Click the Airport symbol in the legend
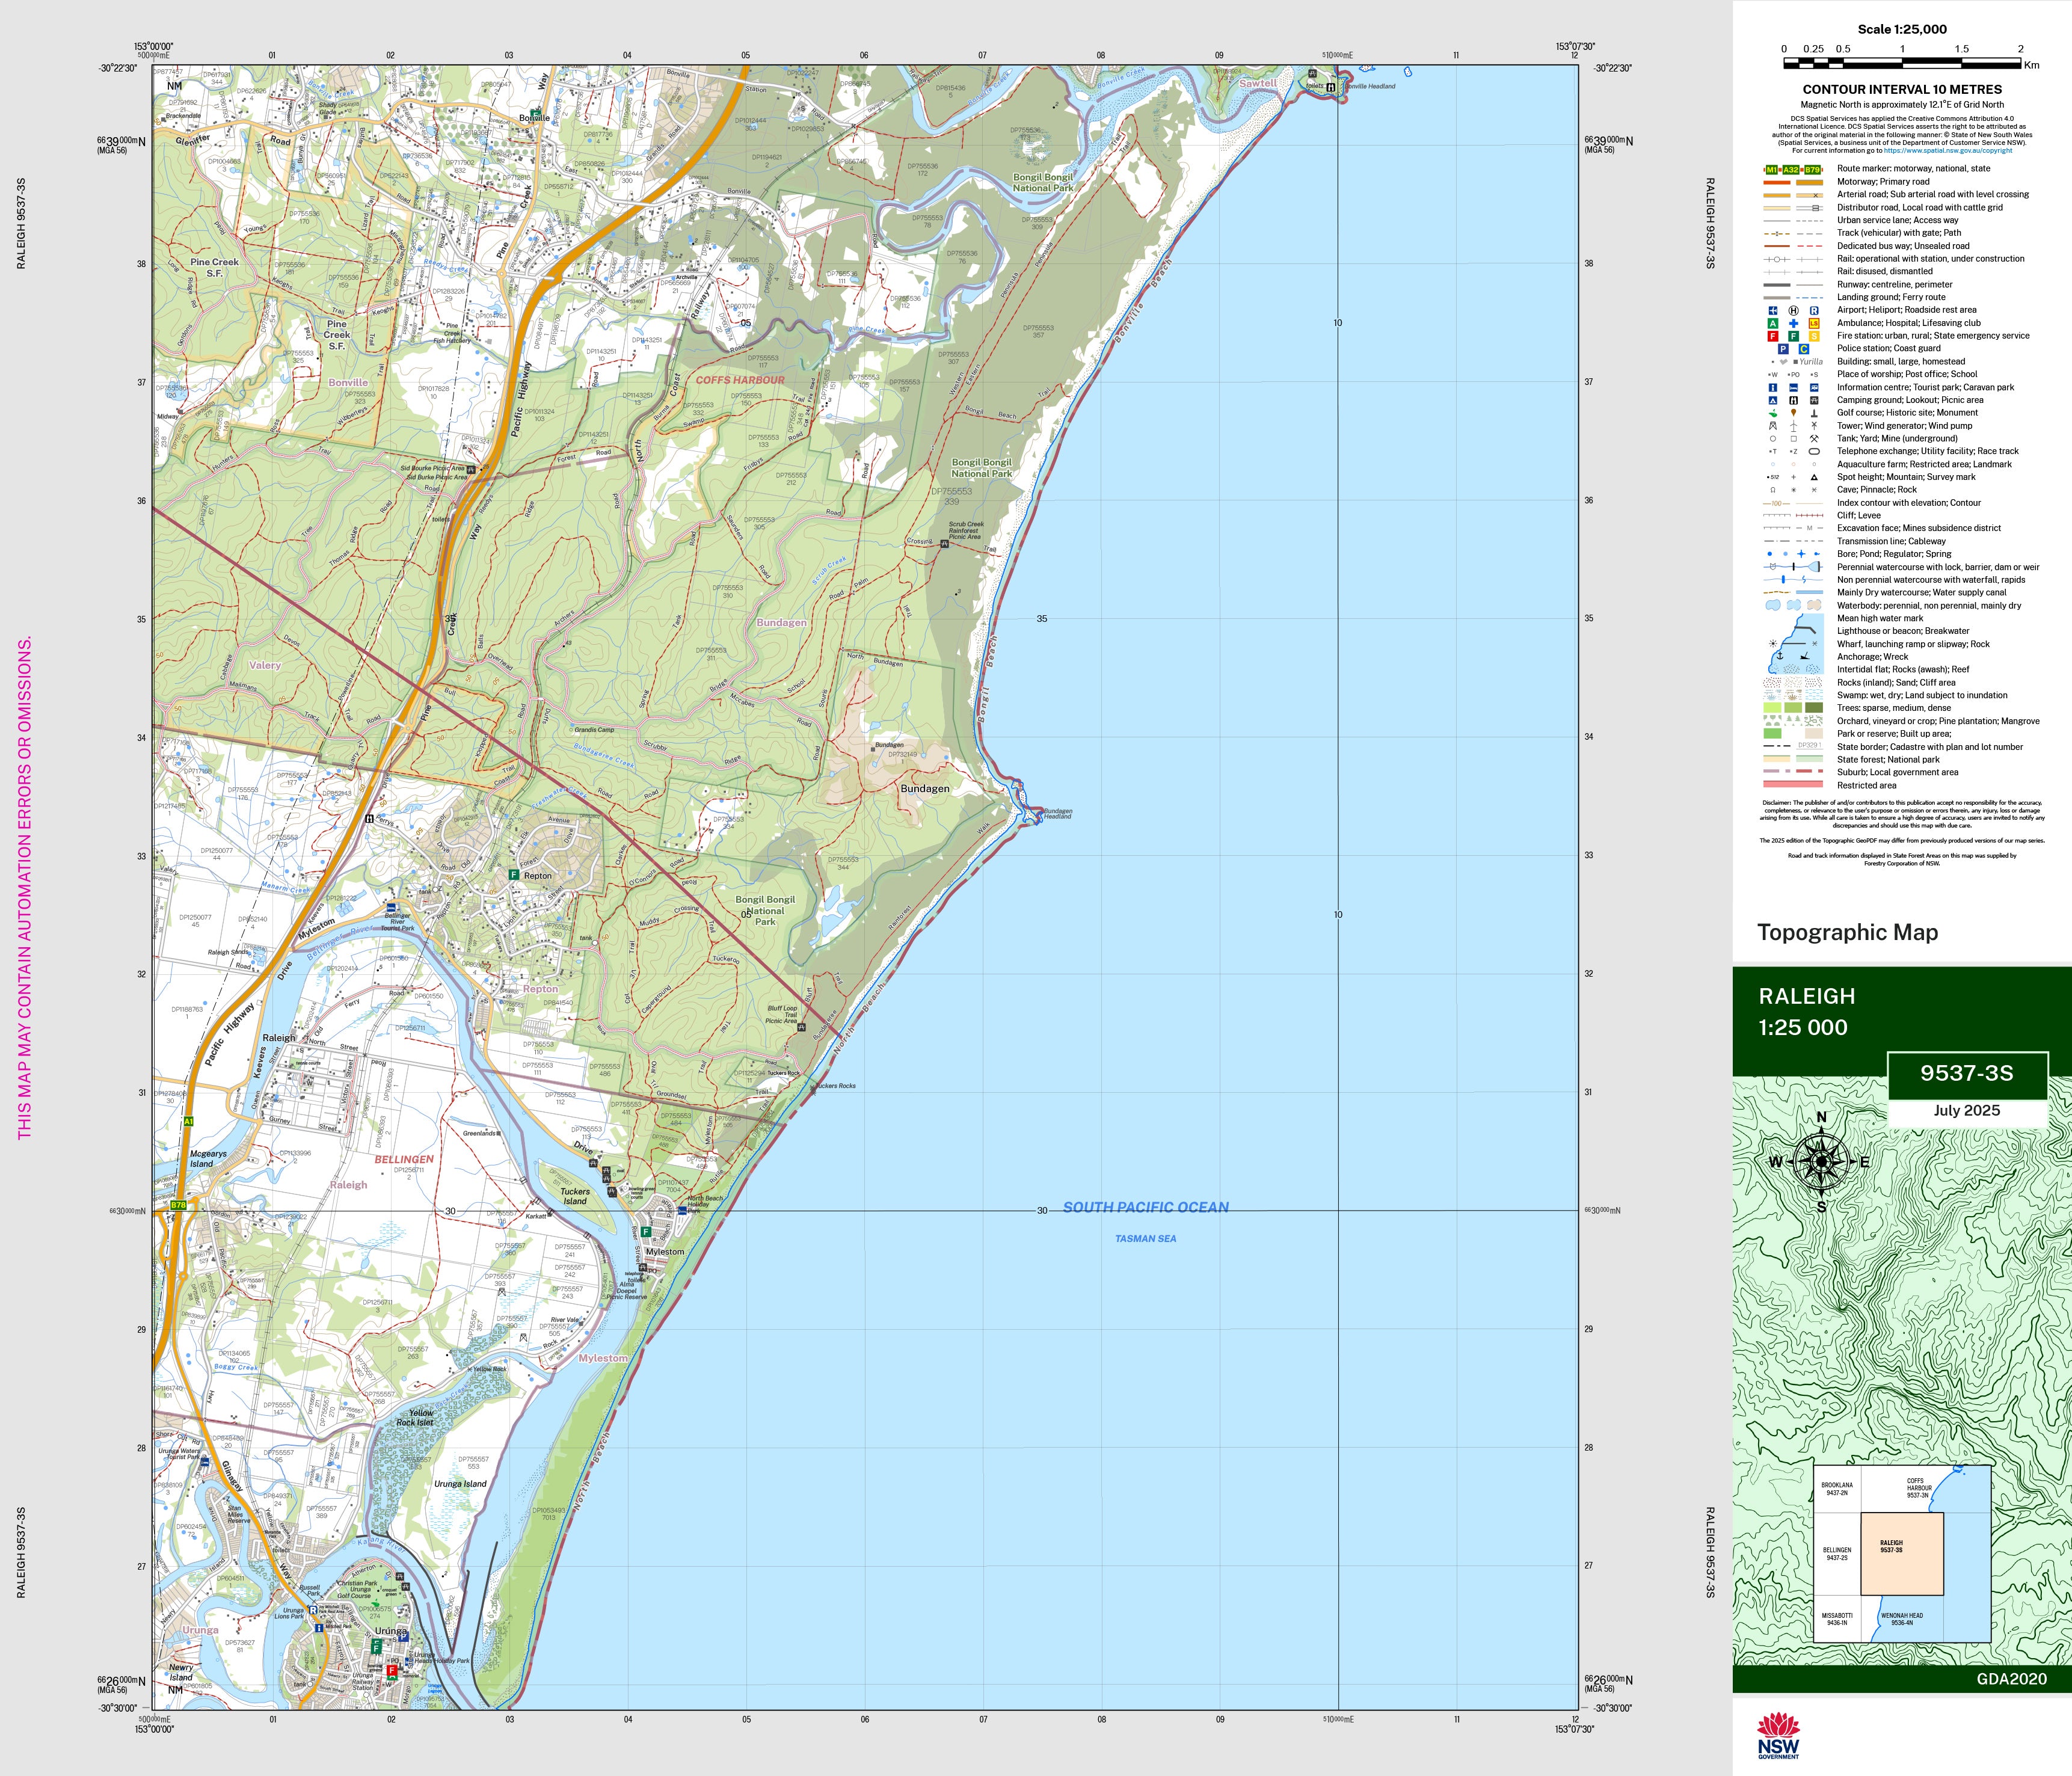Screen dimensions: 2072x1776 [x=1773, y=310]
